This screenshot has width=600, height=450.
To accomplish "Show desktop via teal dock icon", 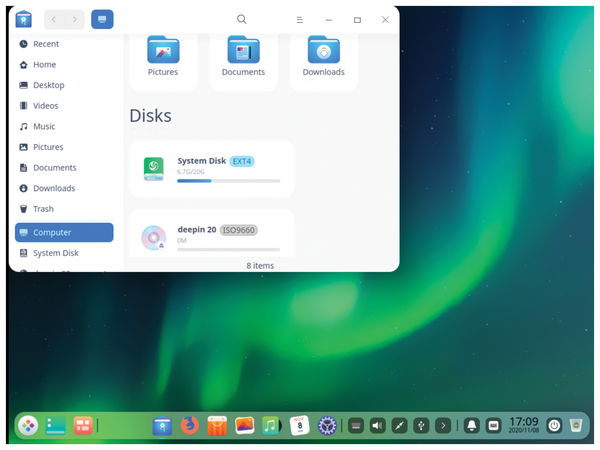I will (x=55, y=426).
